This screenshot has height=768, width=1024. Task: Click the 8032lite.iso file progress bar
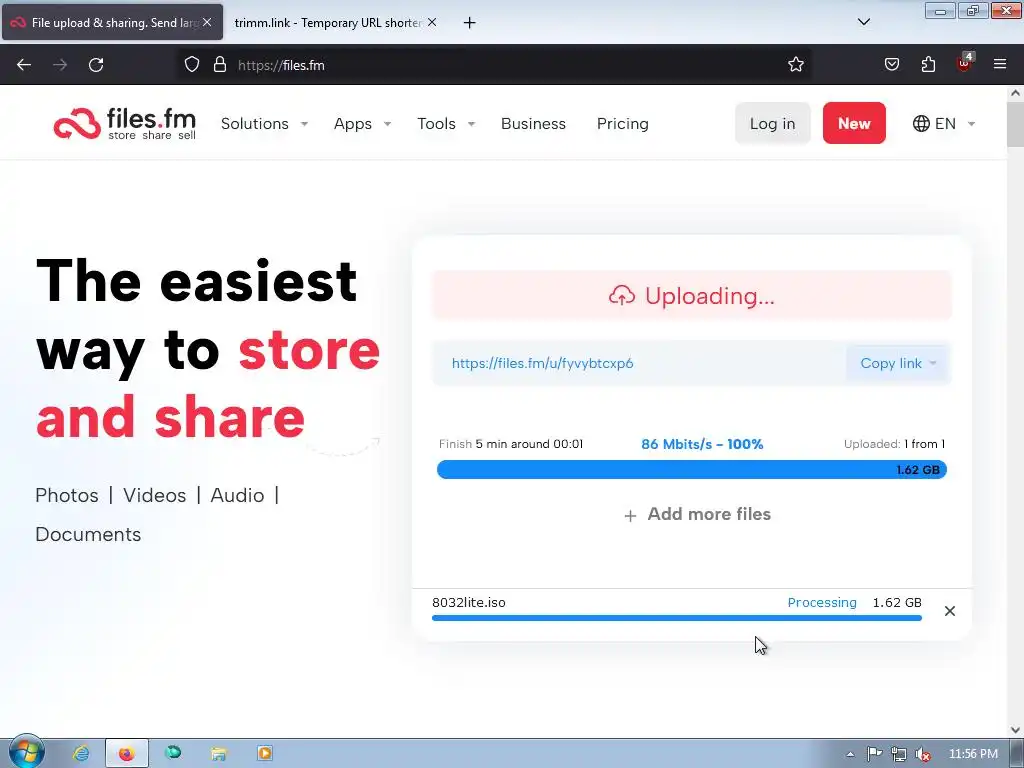pos(677,618)
